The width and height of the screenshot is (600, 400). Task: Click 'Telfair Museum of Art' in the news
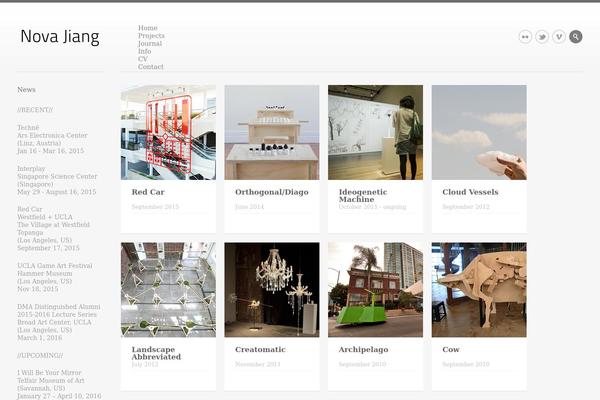pyautogui.click(x=51, y=380)
